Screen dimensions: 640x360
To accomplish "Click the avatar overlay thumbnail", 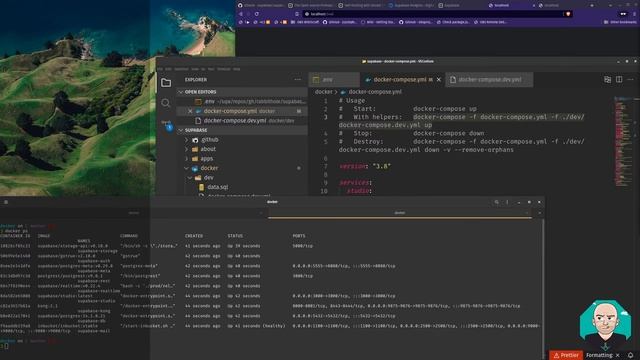I will tap(606, 324).
